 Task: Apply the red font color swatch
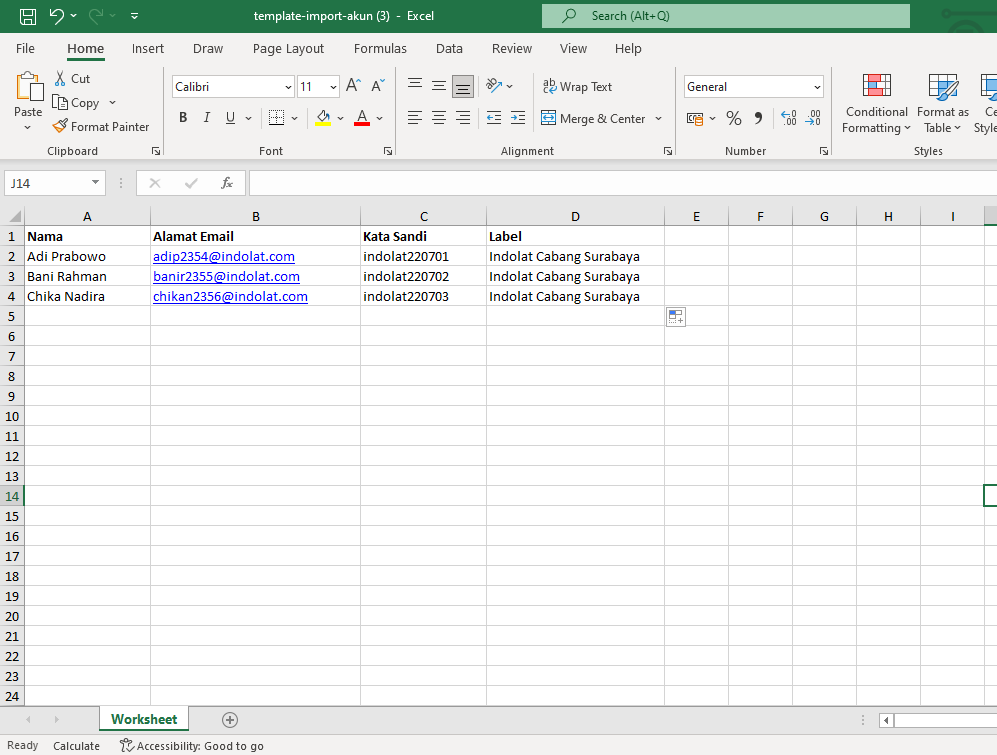point(362,118)
